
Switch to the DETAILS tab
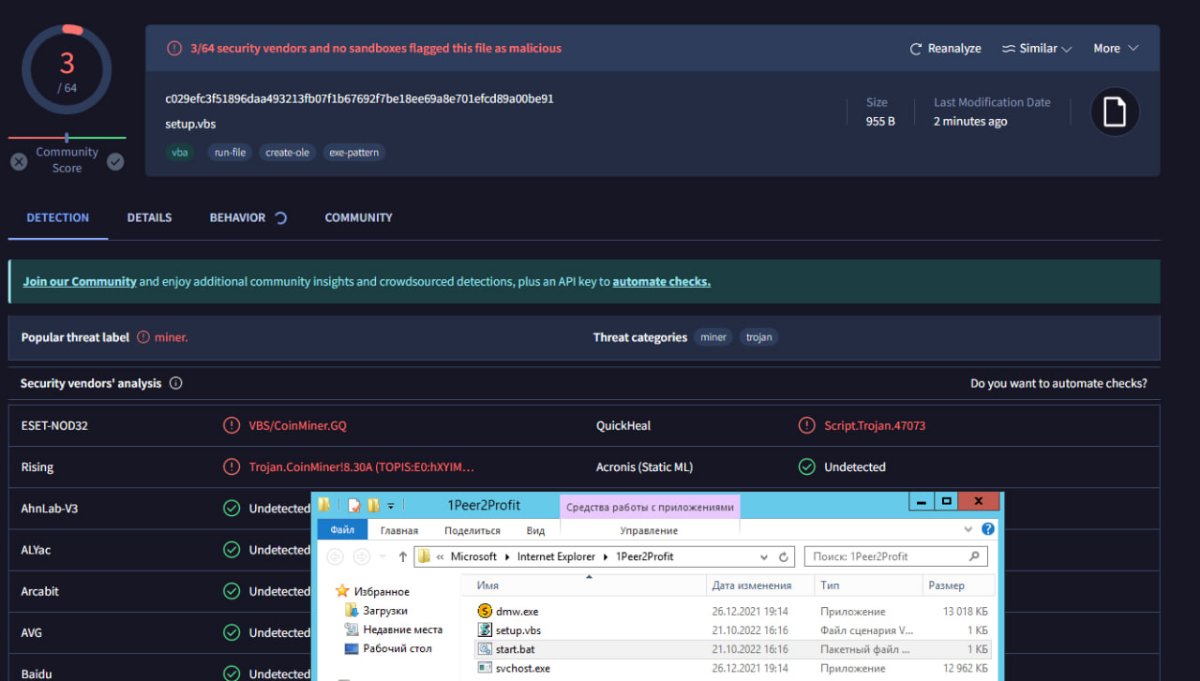(x=149, y=218)
